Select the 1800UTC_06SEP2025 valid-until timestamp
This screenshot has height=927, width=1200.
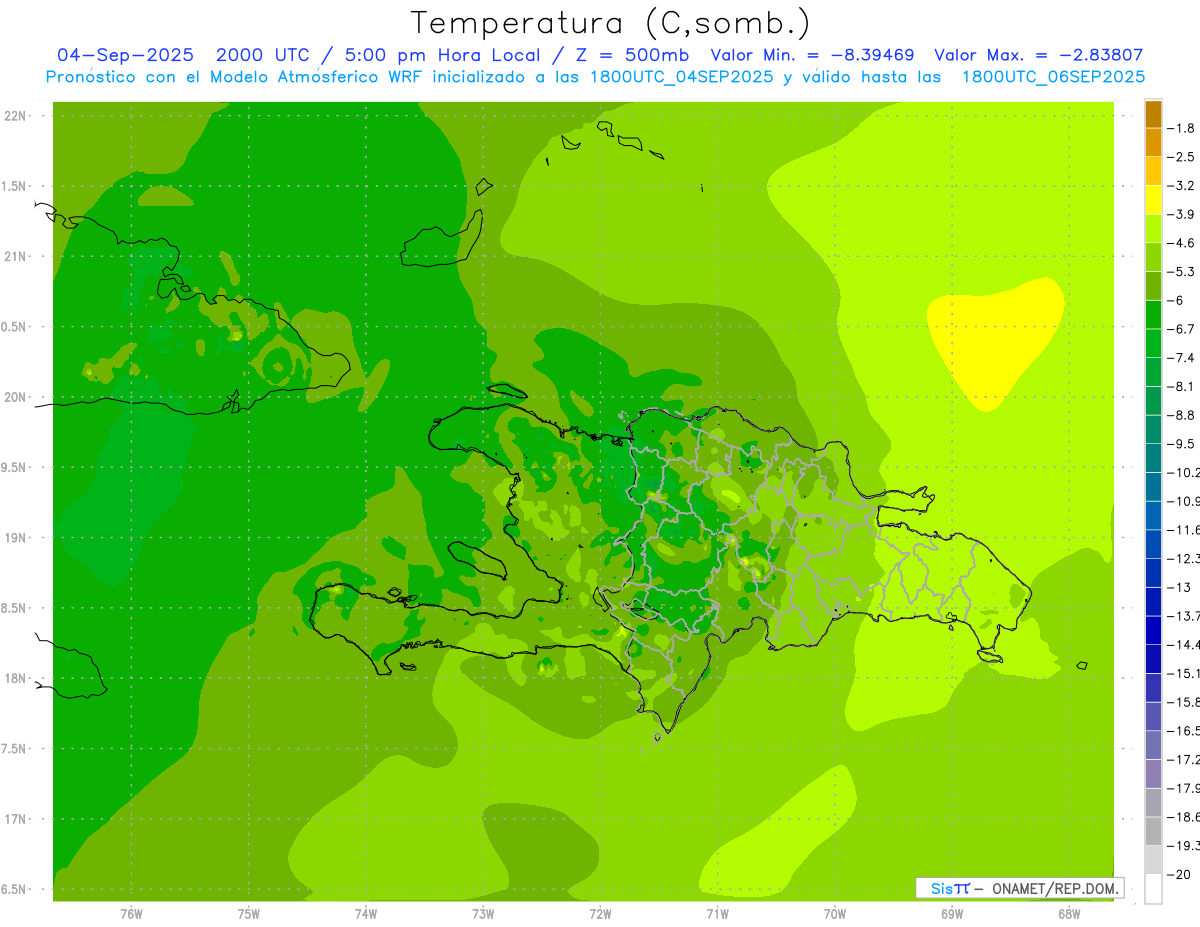coord(1053,77)
